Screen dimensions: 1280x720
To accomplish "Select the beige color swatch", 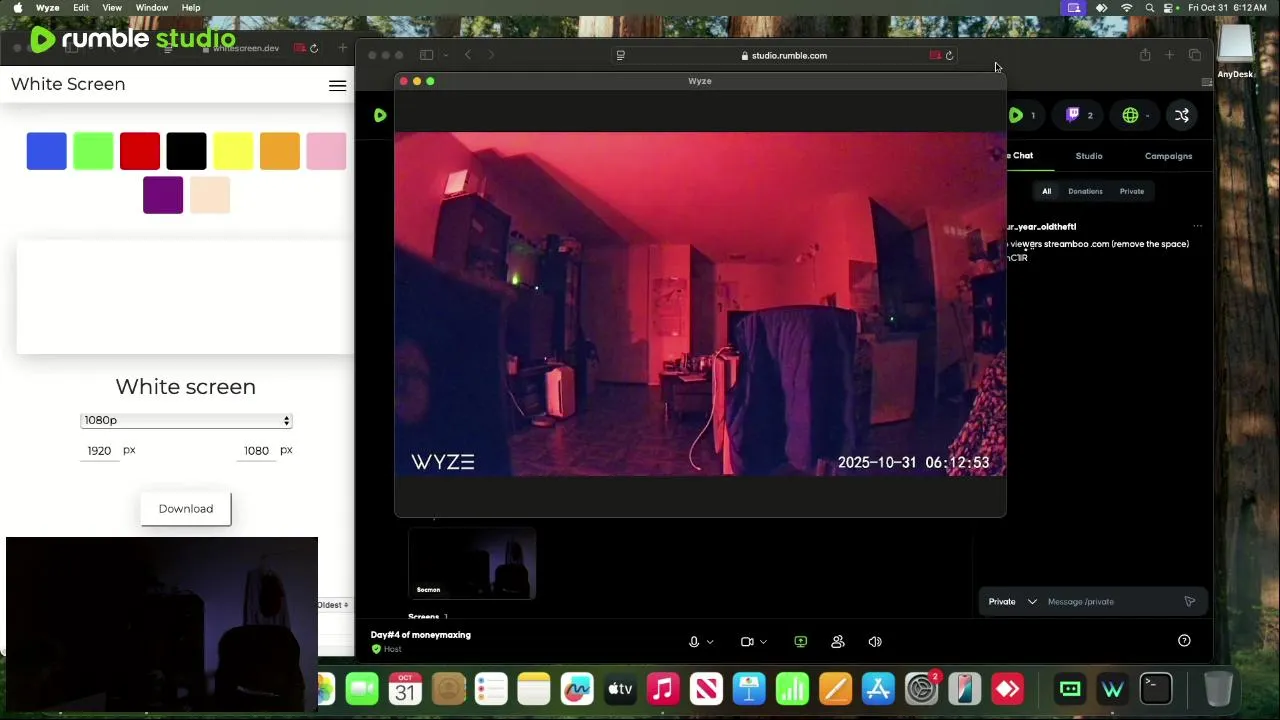I will (x=210, y=195).
